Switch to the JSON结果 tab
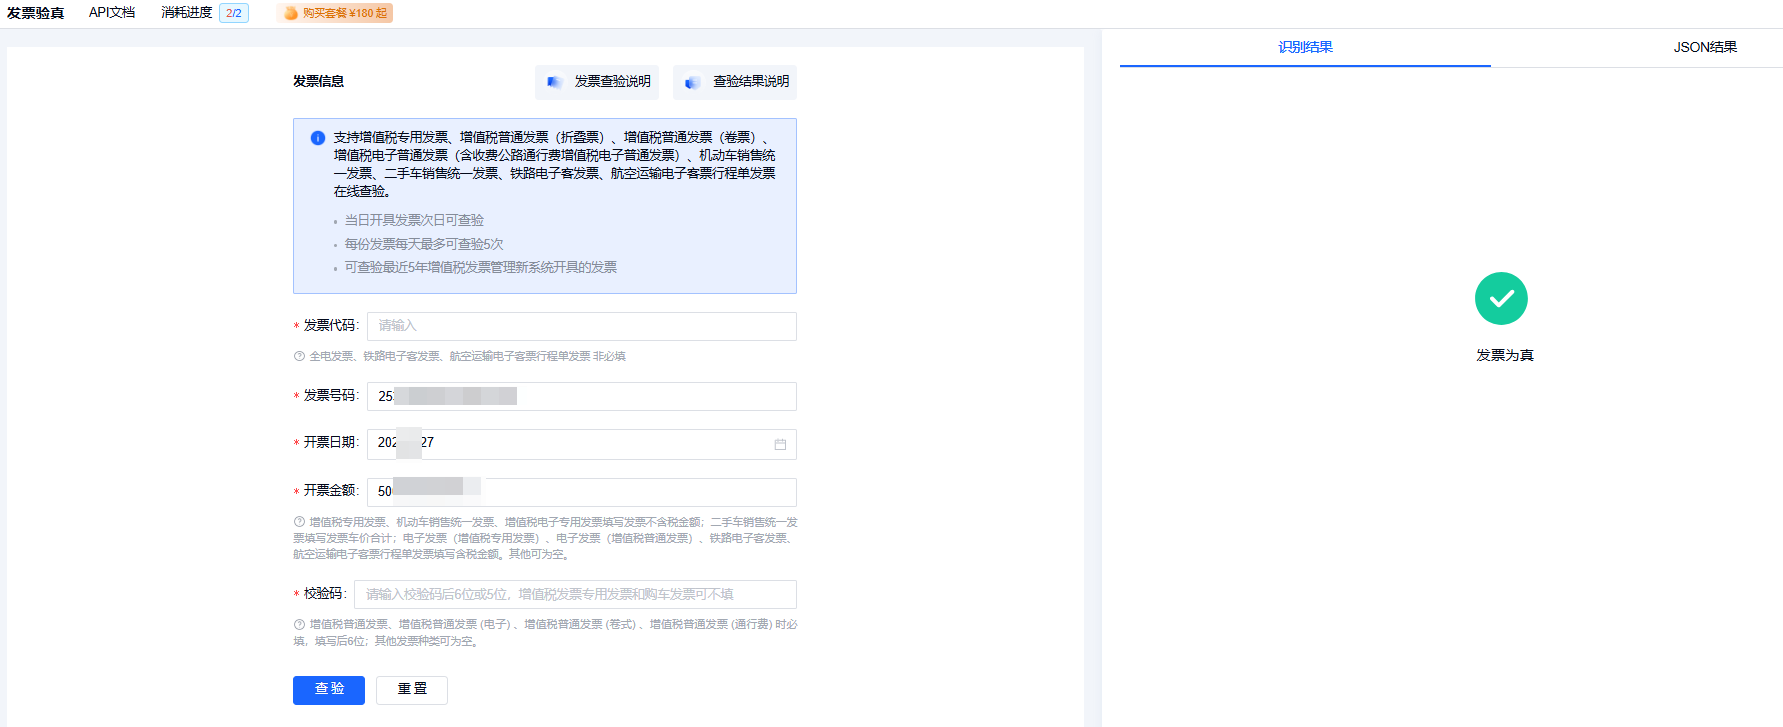Image resolution: width=1783 pixels, height=727 pixels. [x=1705, y=47]
